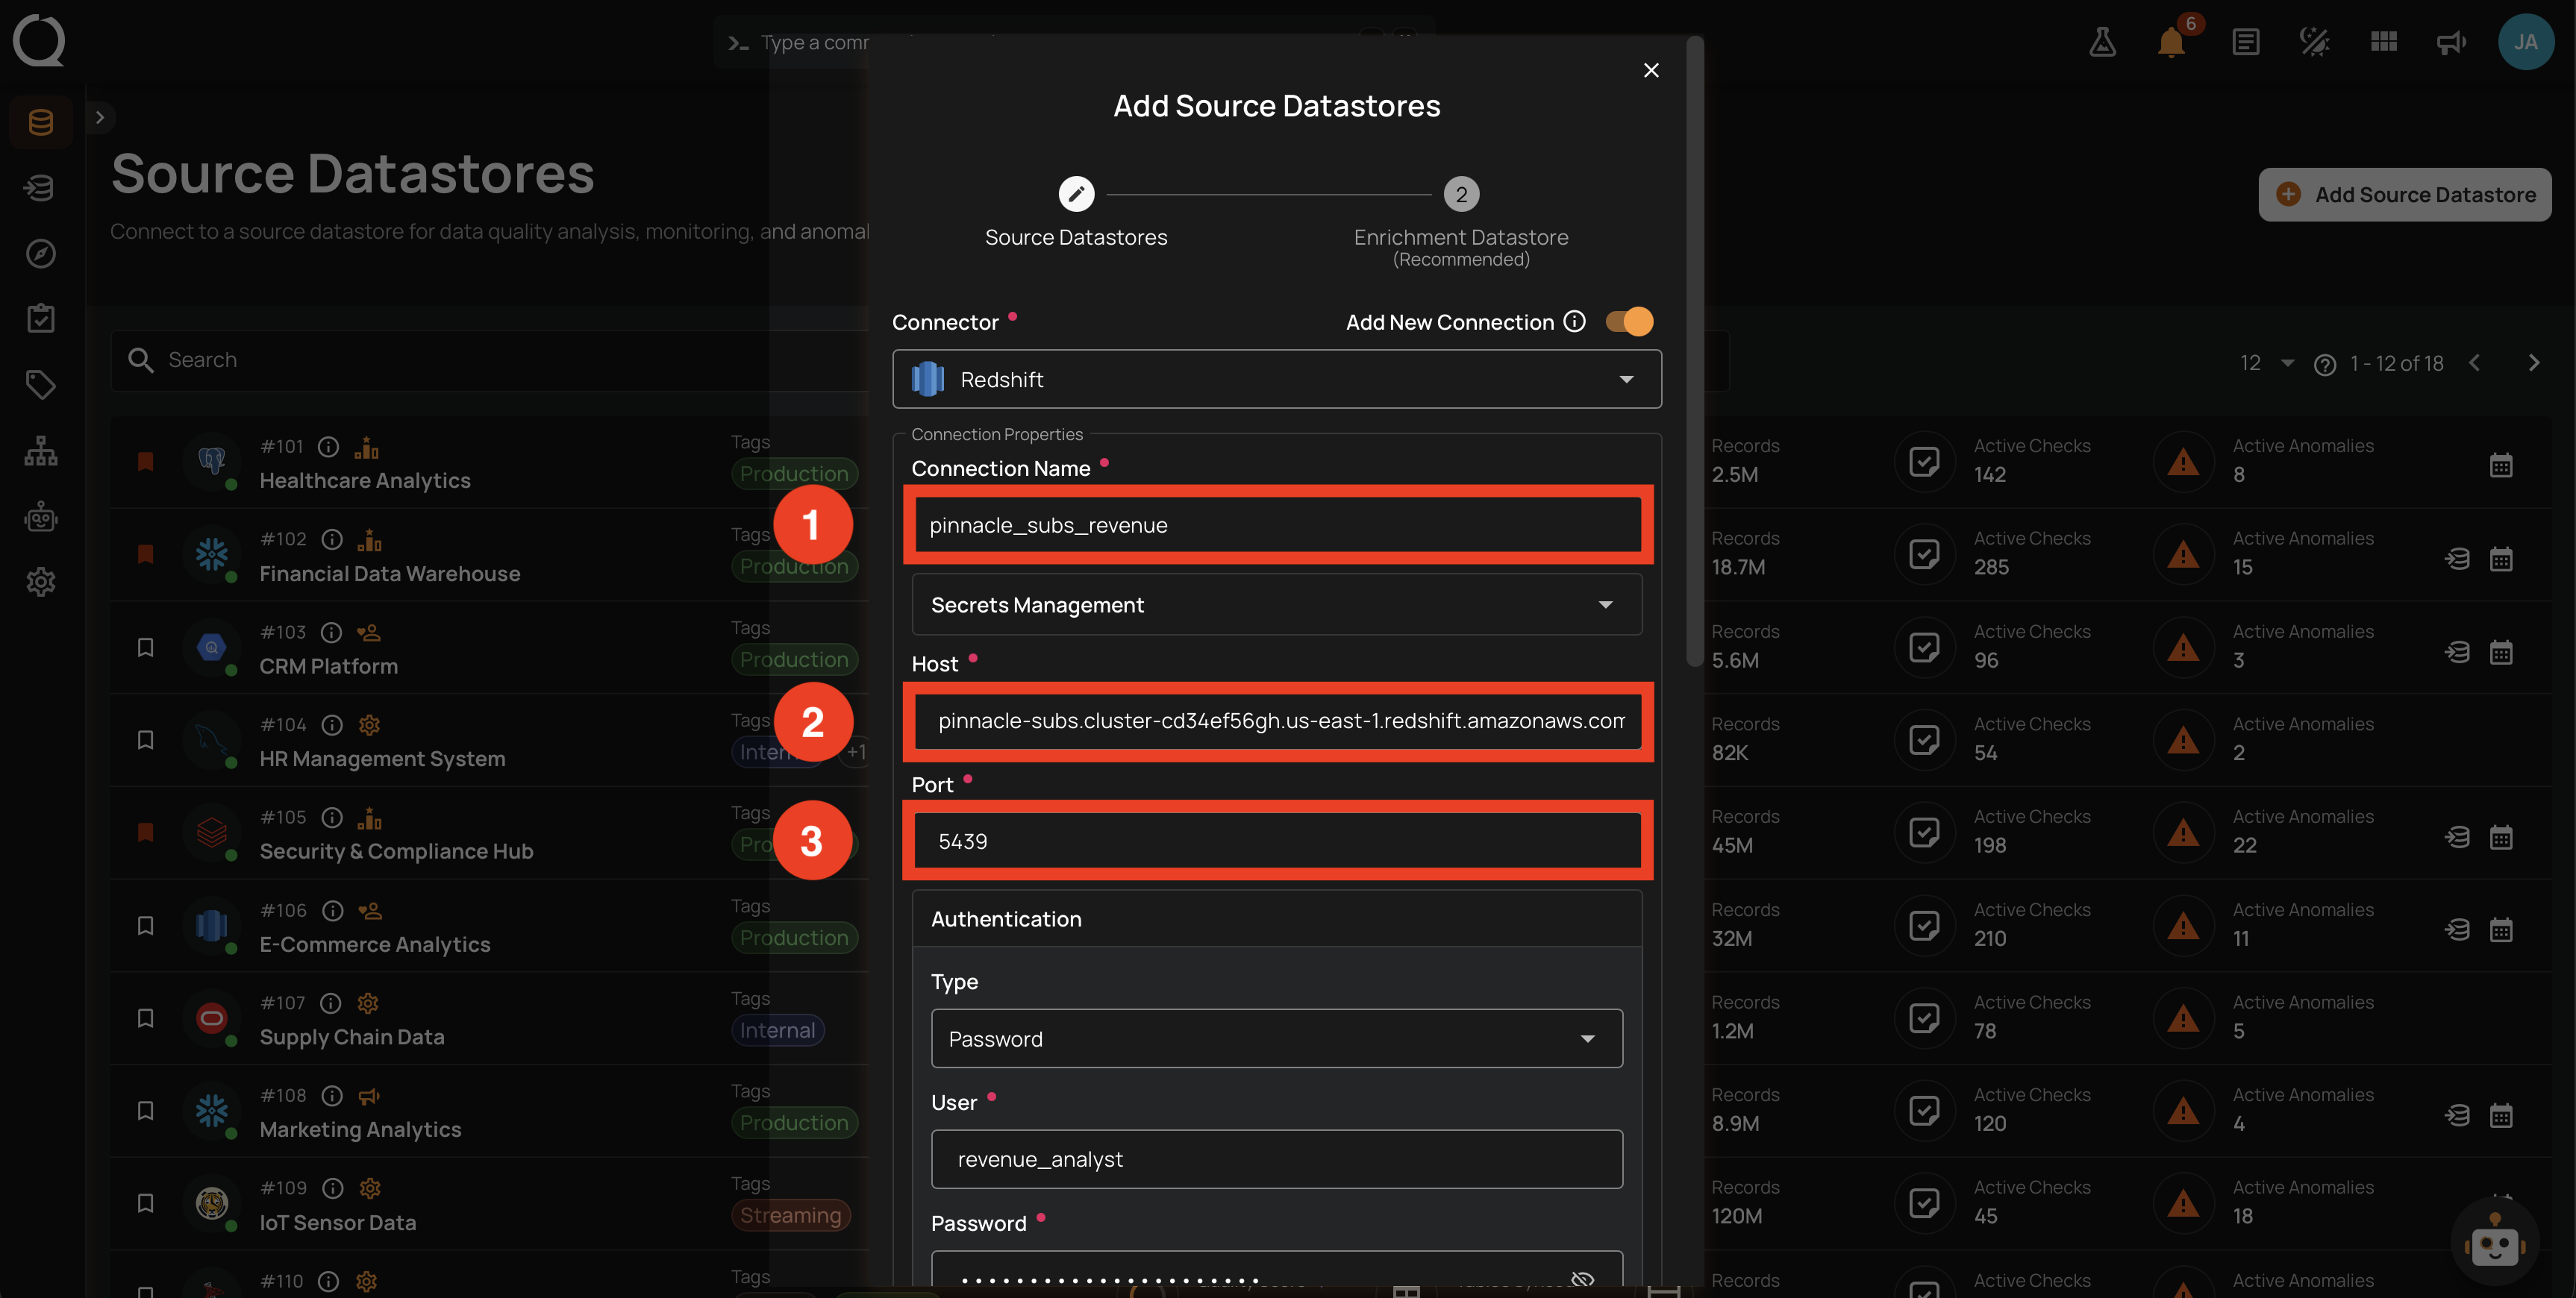
Task: Click the info icon beside Add New Connection
Action: 1575,321
